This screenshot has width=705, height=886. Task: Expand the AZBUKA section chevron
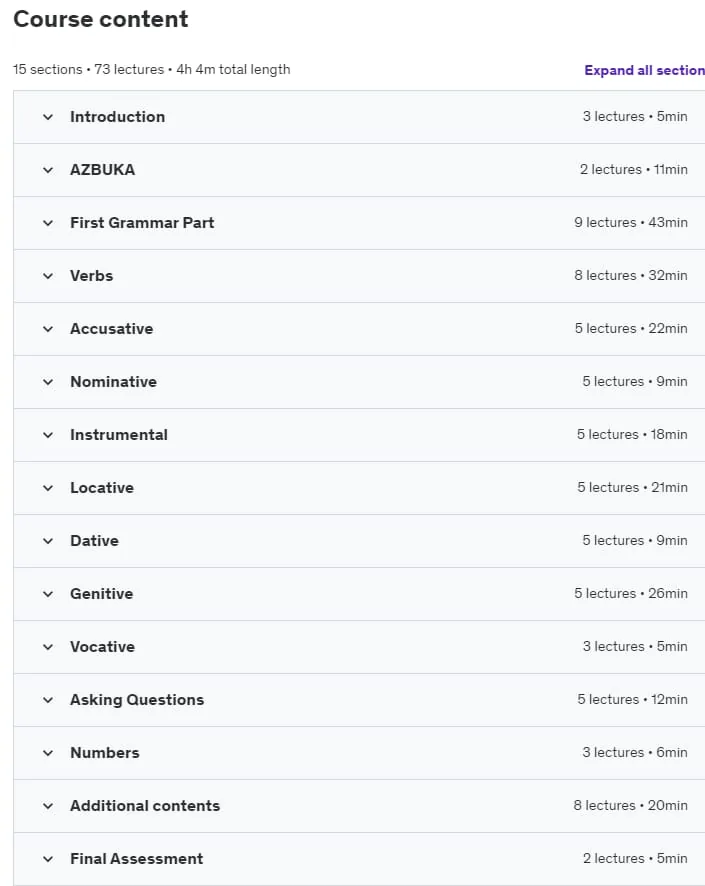pyautogui.click(x=48, y=170)
